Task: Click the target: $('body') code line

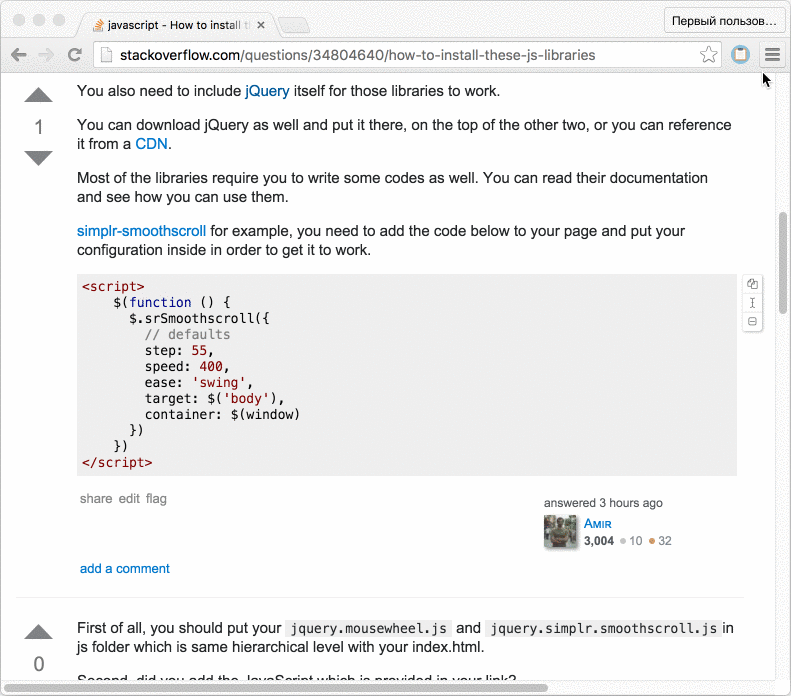Action: point(215,398)
